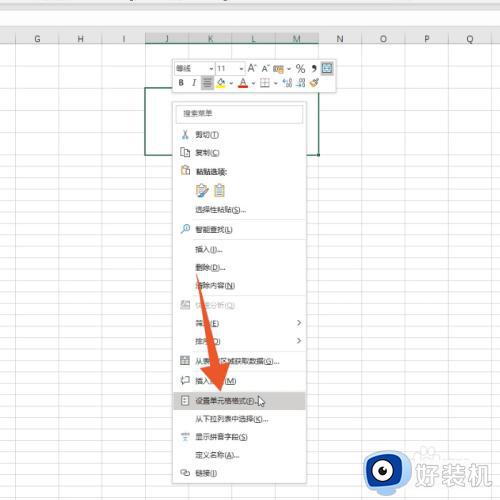500x500 pixels.
Task: Choose Copy (C) from context menu
Action: [x=239, y=153]
